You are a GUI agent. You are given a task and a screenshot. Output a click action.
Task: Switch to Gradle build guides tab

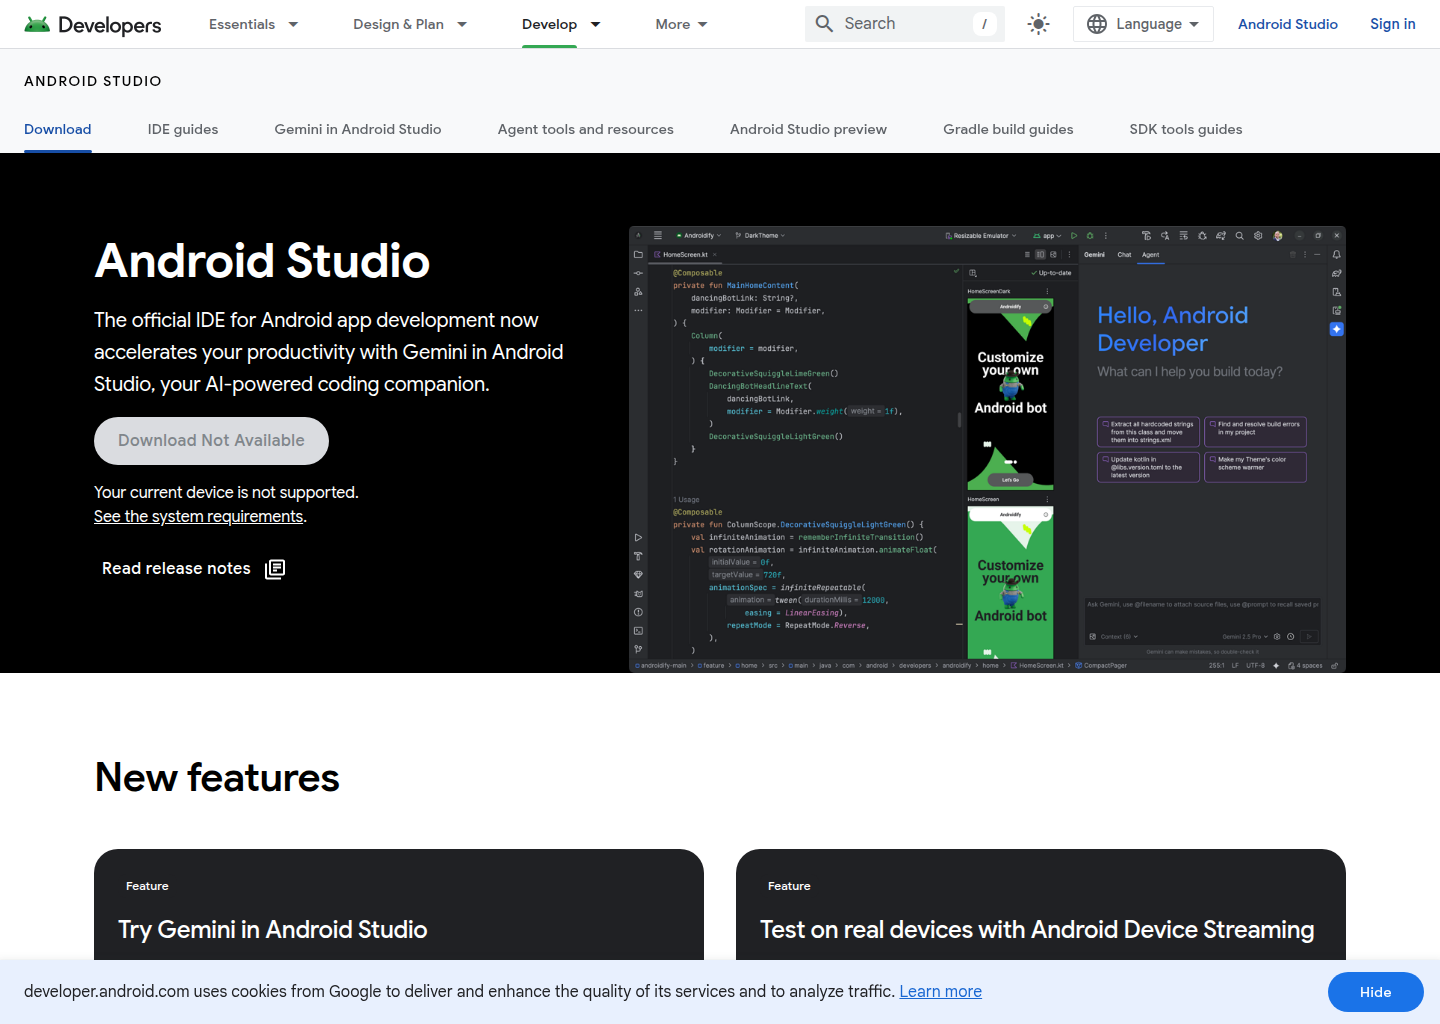point(1008,129)
